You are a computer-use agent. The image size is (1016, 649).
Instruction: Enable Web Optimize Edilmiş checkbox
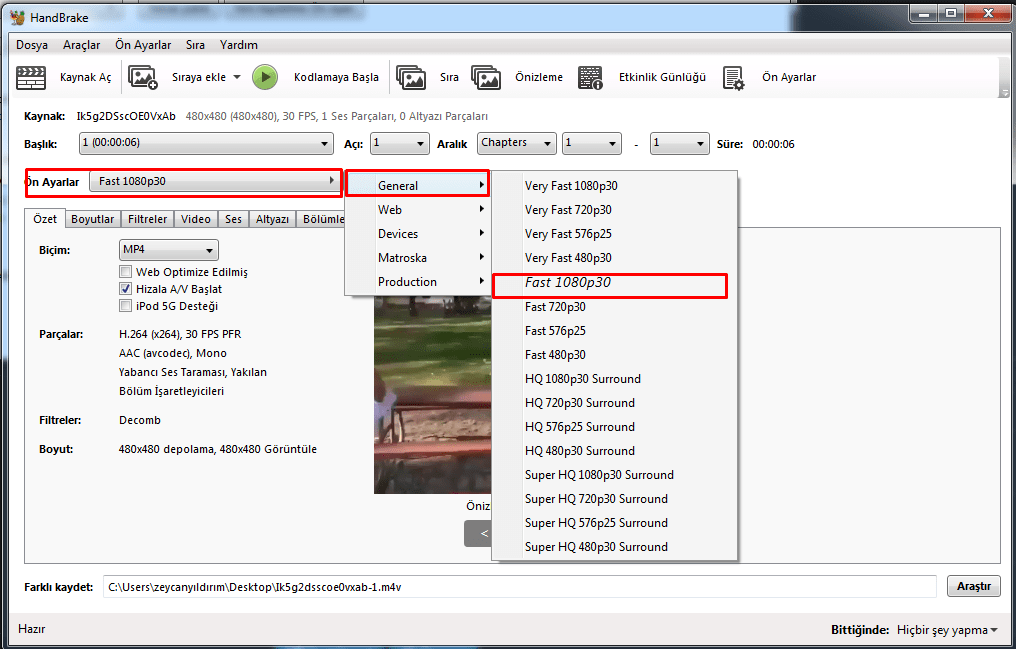[x=126, y=271]
